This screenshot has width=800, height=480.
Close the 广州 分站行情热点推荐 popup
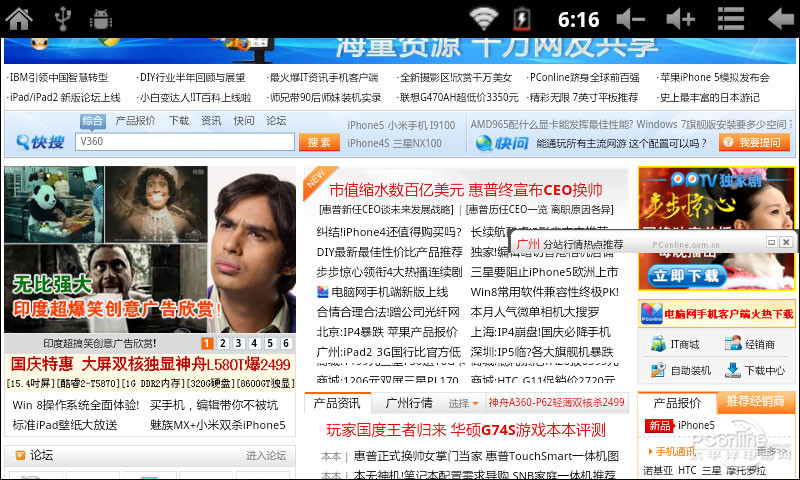point(786,242)
